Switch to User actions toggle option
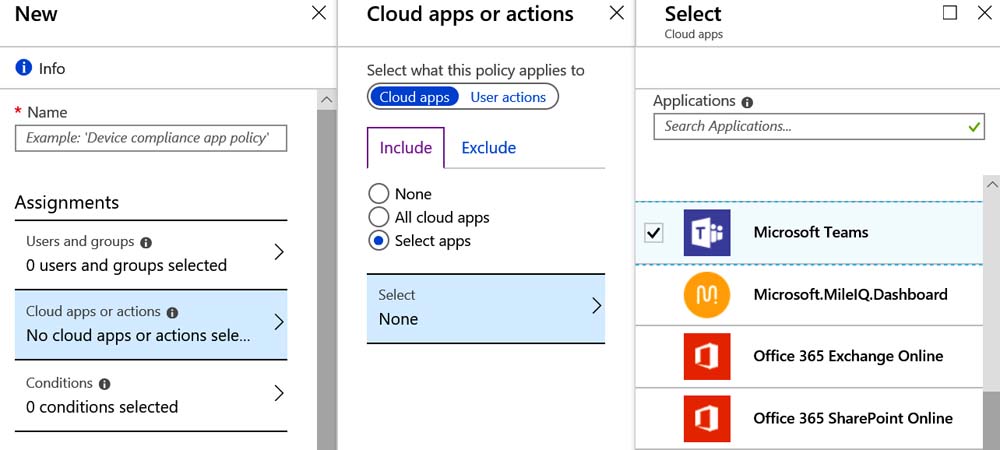Screen dimensions: 1000x450 point(508,97)
